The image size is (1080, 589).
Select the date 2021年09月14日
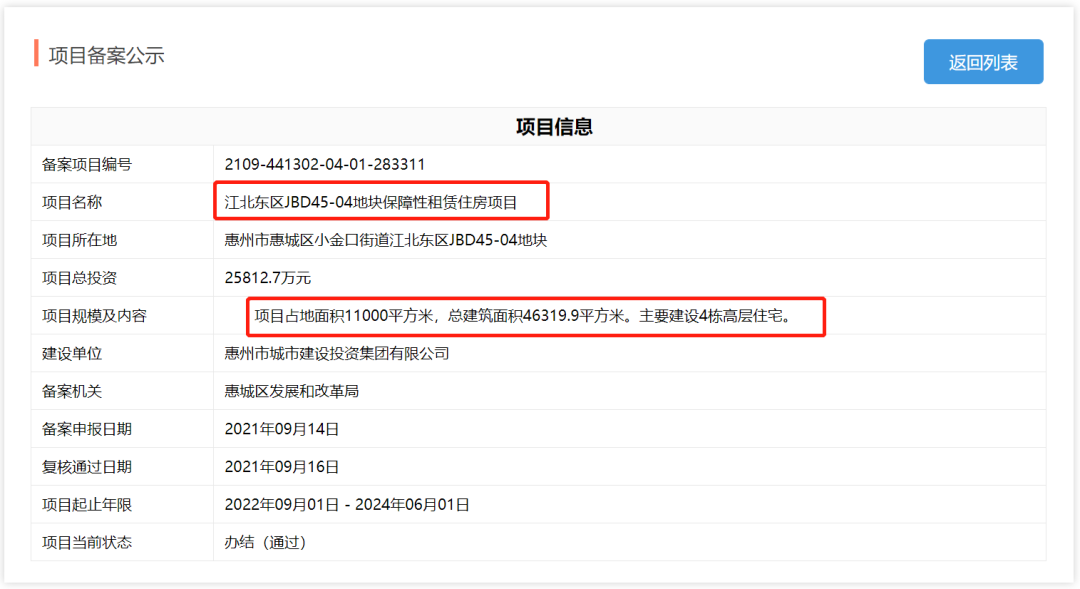coord(282,430)
